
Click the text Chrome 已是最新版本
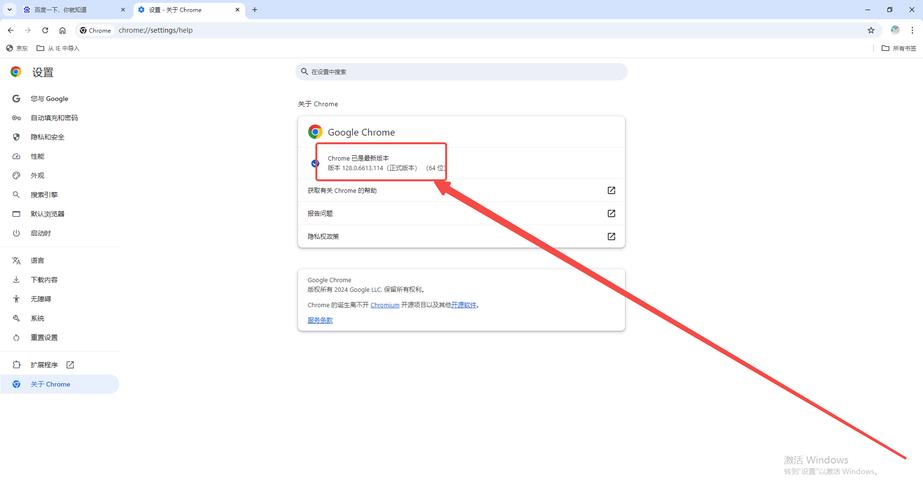coord(358,158)
